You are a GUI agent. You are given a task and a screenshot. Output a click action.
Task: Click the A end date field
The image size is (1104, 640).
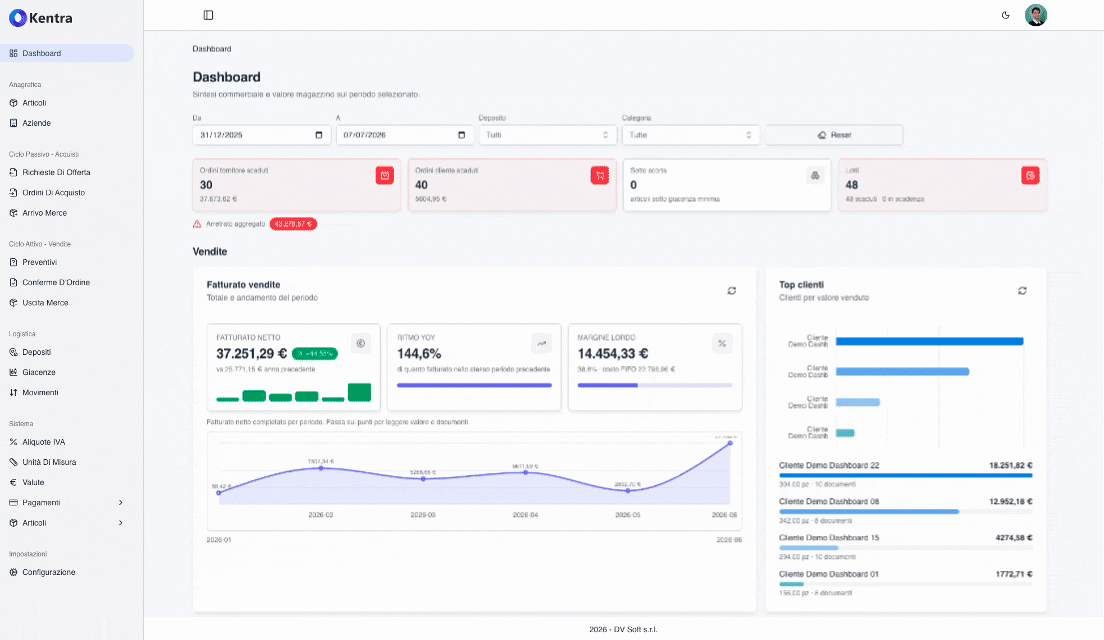pos(404,135)
